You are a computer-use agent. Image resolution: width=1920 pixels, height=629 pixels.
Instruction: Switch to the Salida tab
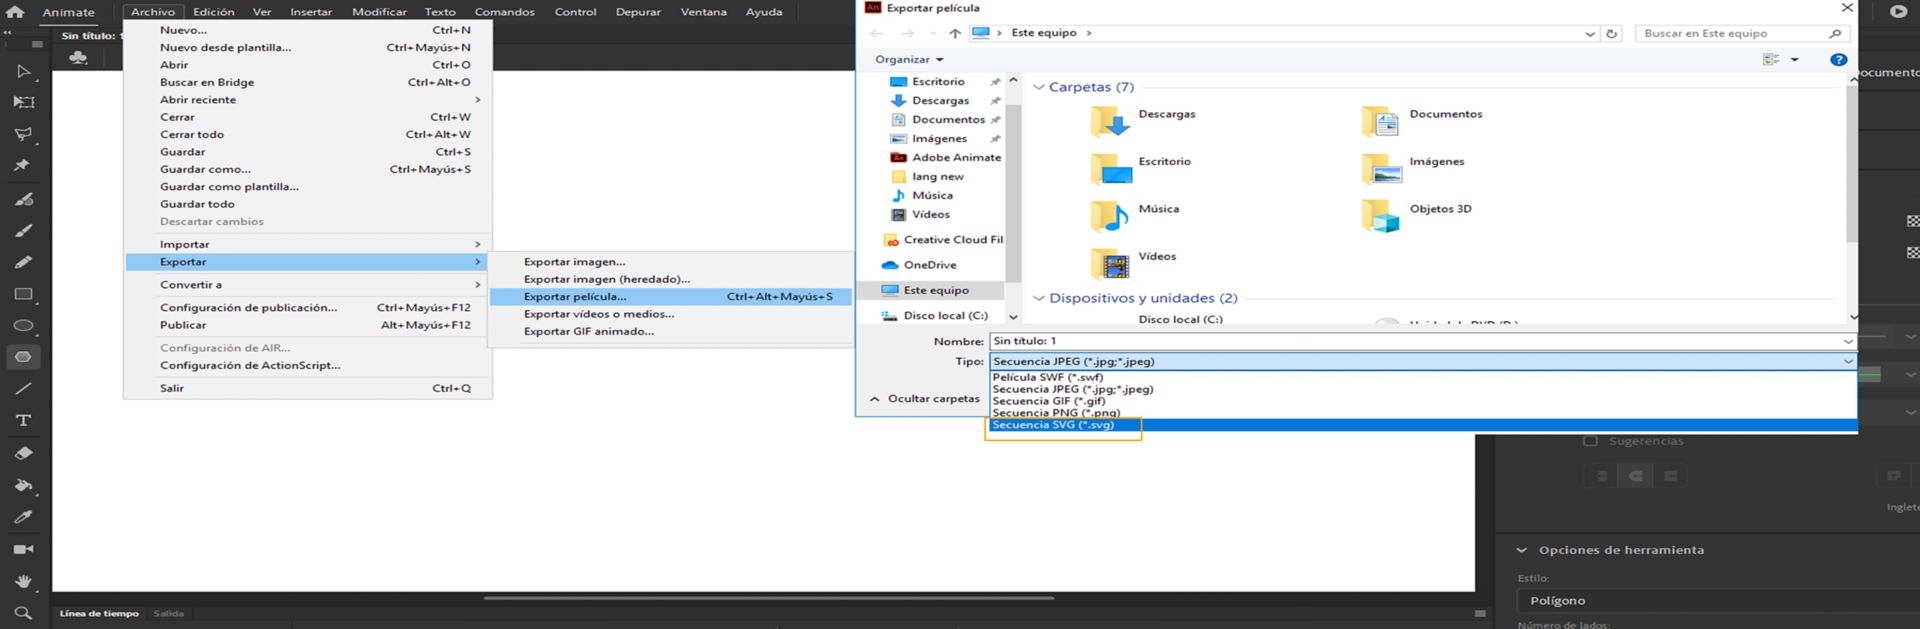[x=169, y=613]
